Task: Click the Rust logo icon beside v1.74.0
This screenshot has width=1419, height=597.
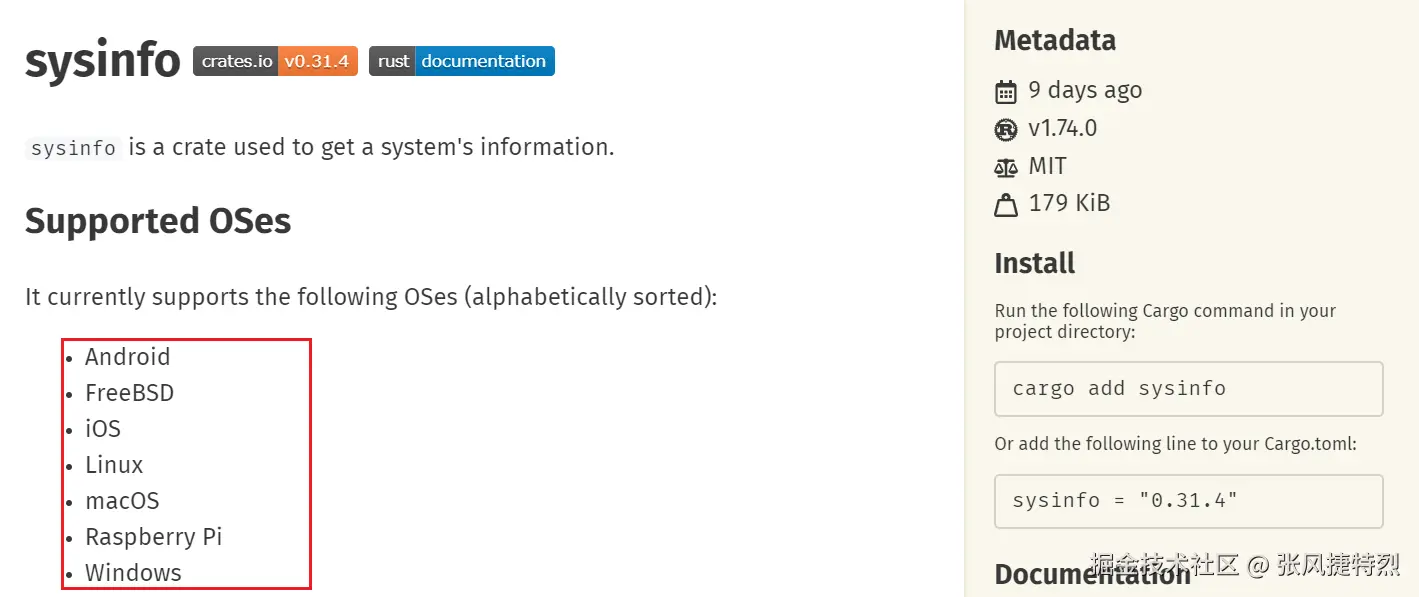Action: coord(1006,129)
